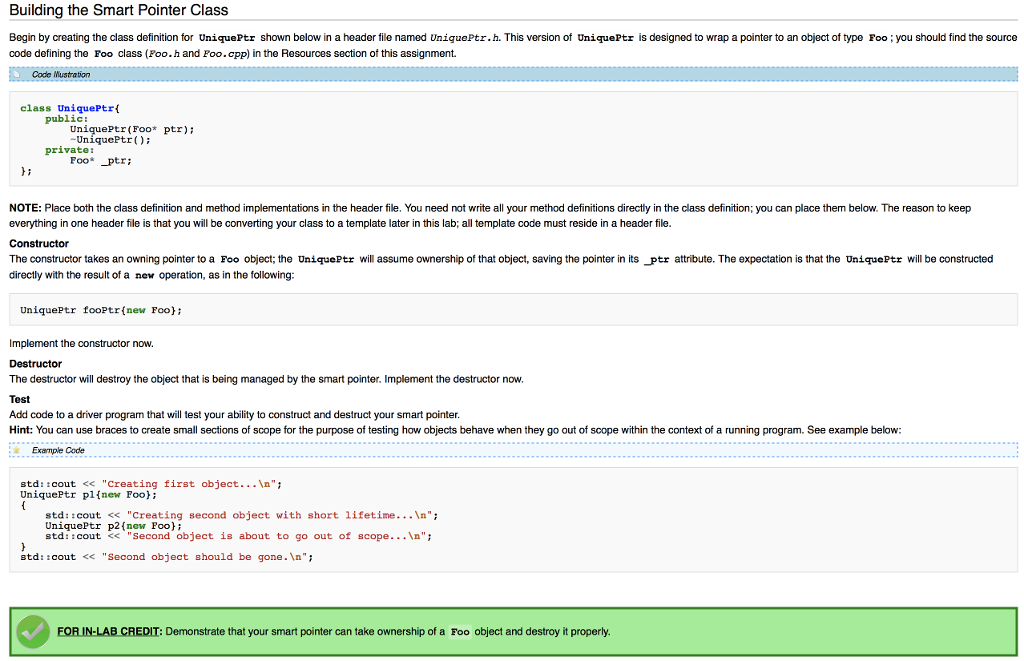Click the FOR IN-LAB CREDIT link
Viewport: 1024px width, 661px height.
[108, 632]
